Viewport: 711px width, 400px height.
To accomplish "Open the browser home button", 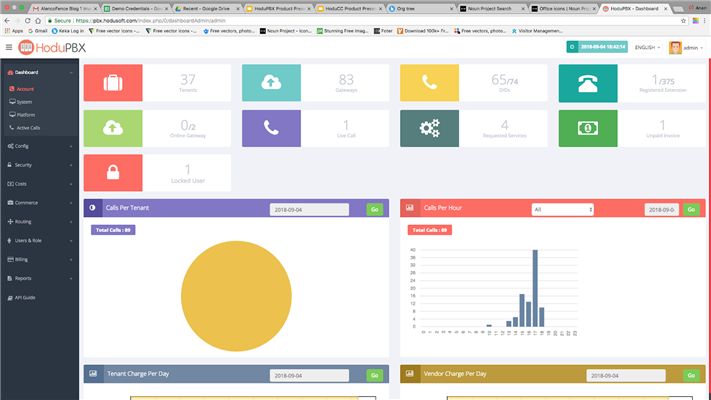I will pyautogui.click(x=38, y=20).
